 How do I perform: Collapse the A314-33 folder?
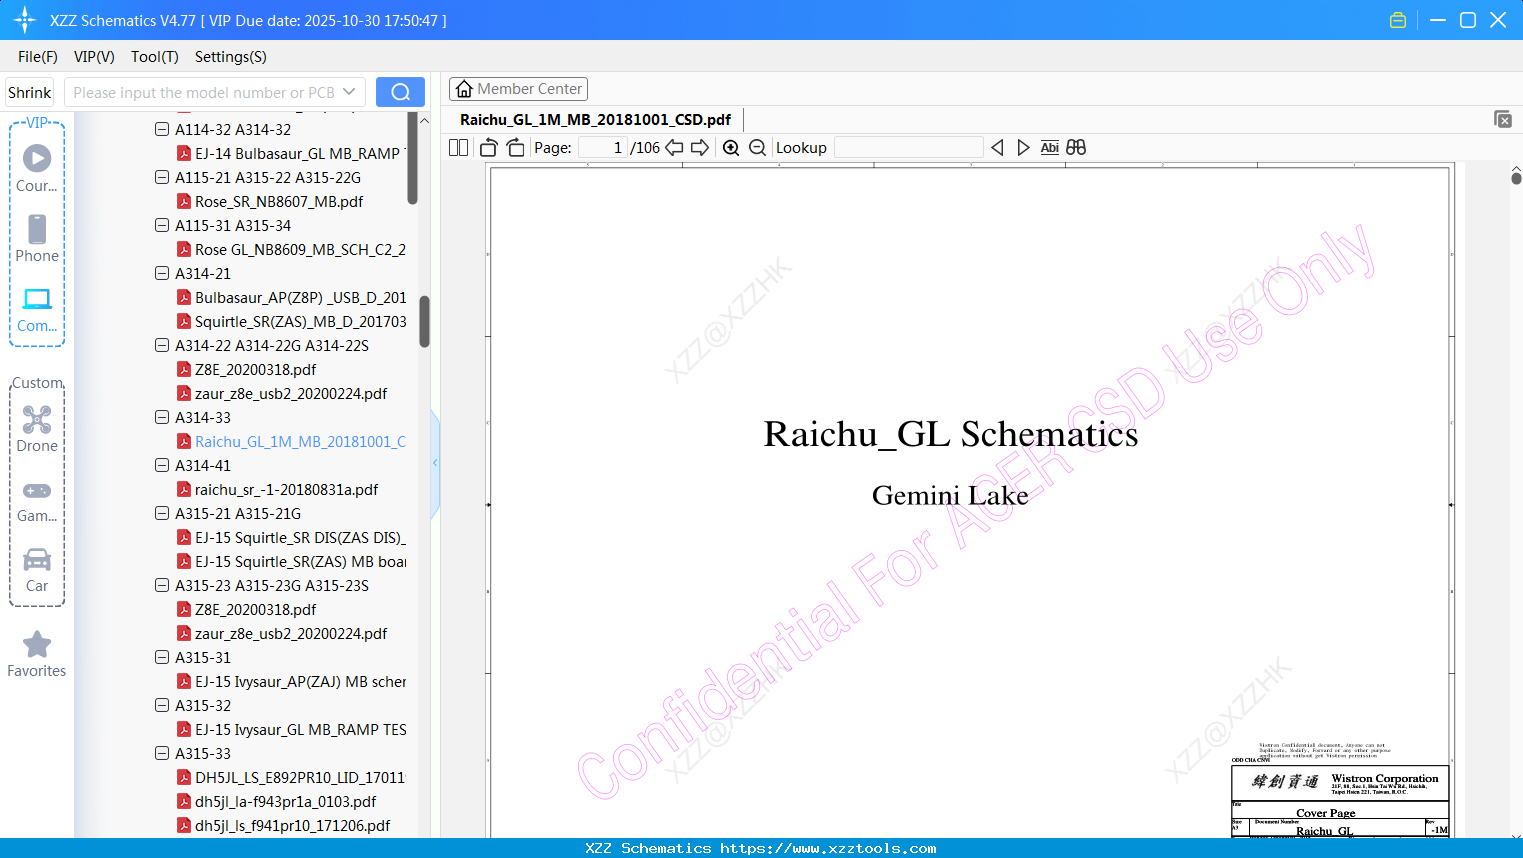[162, 417]
